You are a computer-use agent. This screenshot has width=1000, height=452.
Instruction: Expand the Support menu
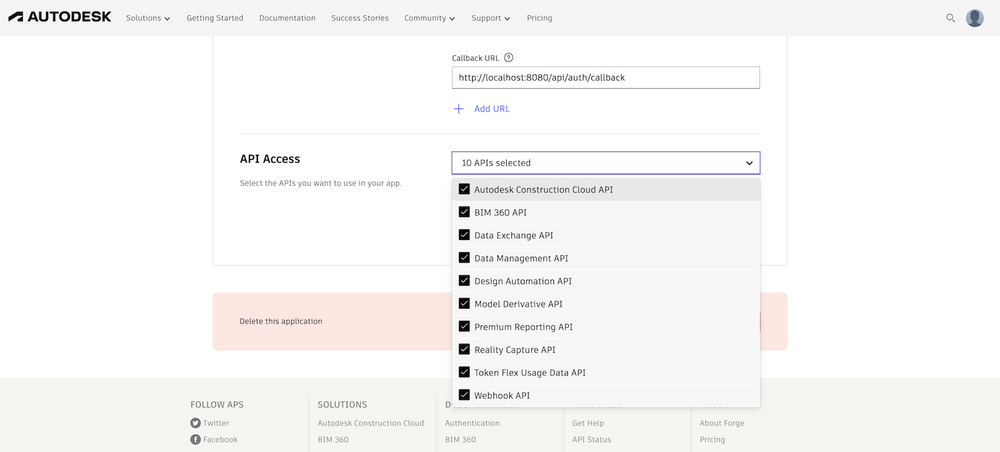[491, 18]
